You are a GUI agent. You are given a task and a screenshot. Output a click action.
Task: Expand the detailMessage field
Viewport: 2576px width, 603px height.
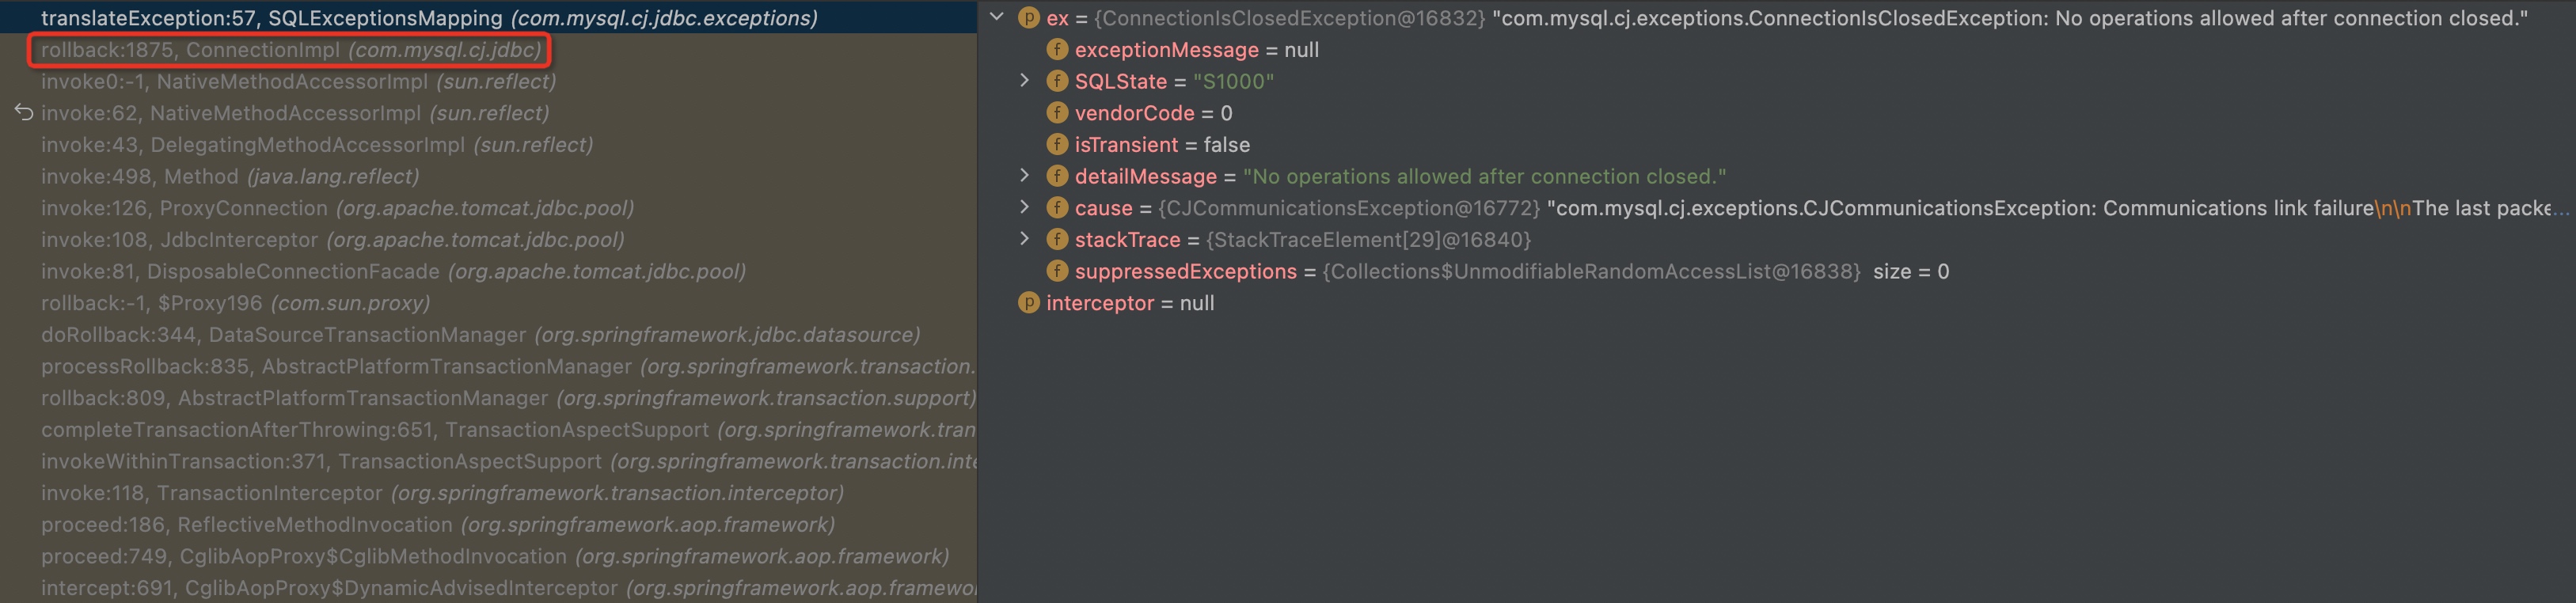1025,175
